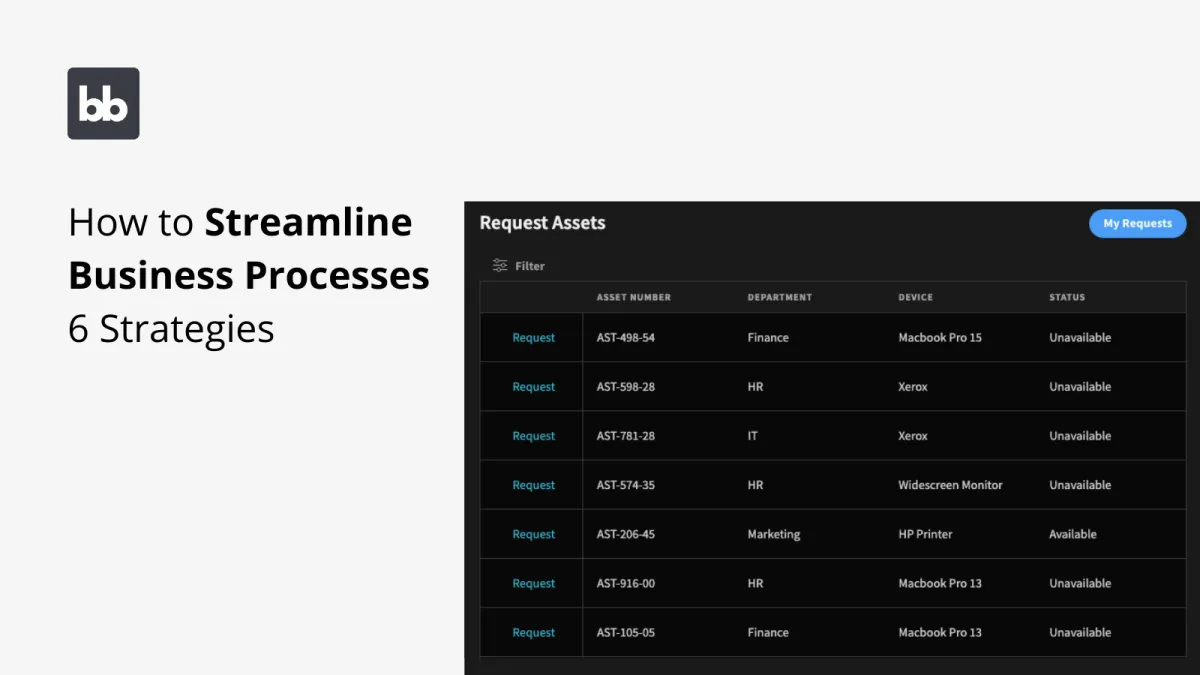Open the Filter sliders icon
The height and width of the screenshot is (675, 1200).
[x=500, y=266]
